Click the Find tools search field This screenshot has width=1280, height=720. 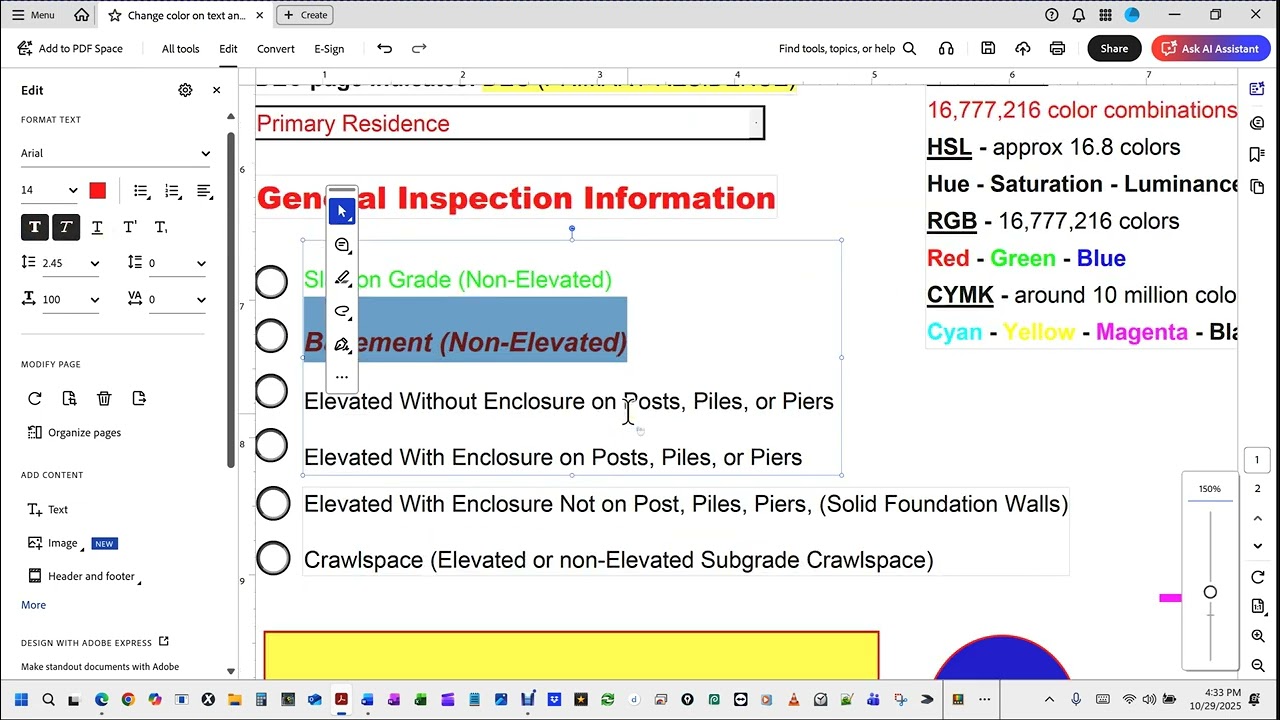point(848,48)
